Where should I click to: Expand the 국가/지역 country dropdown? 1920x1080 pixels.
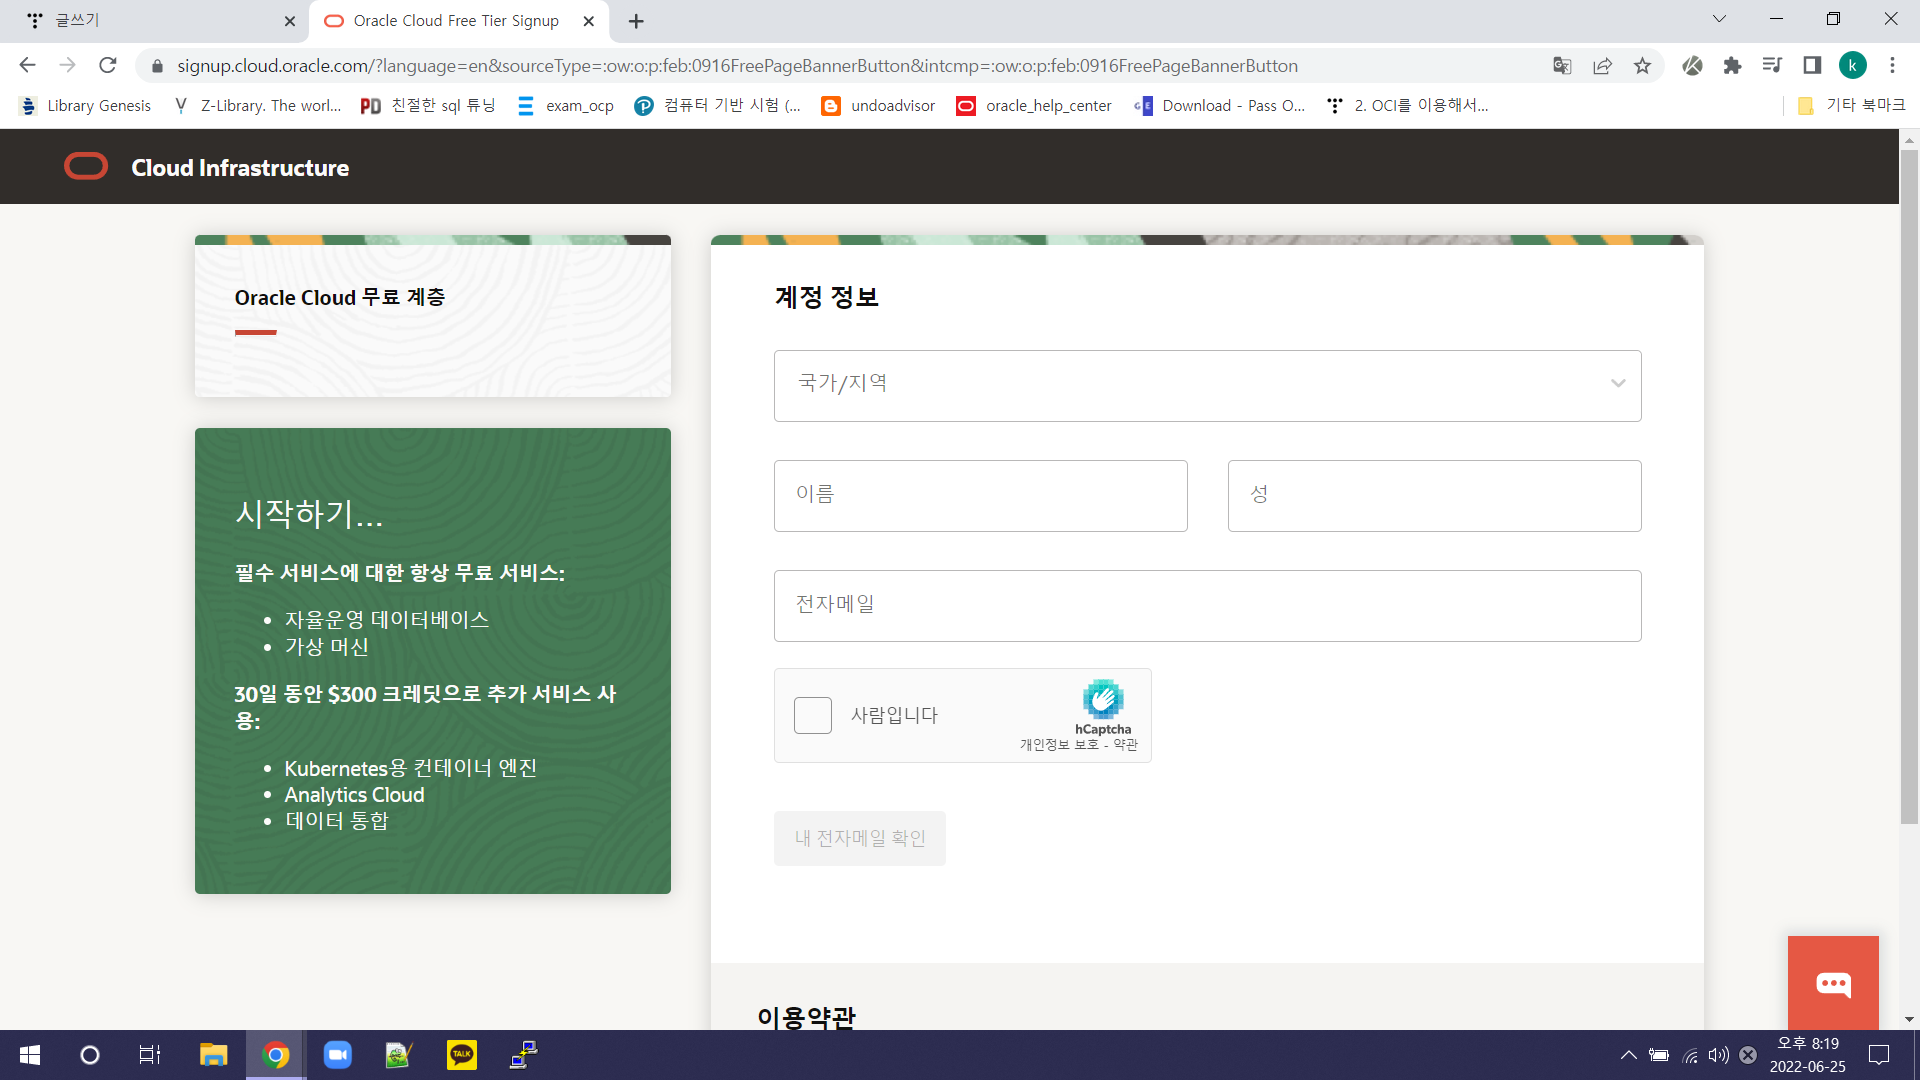tap(1207, 385)
